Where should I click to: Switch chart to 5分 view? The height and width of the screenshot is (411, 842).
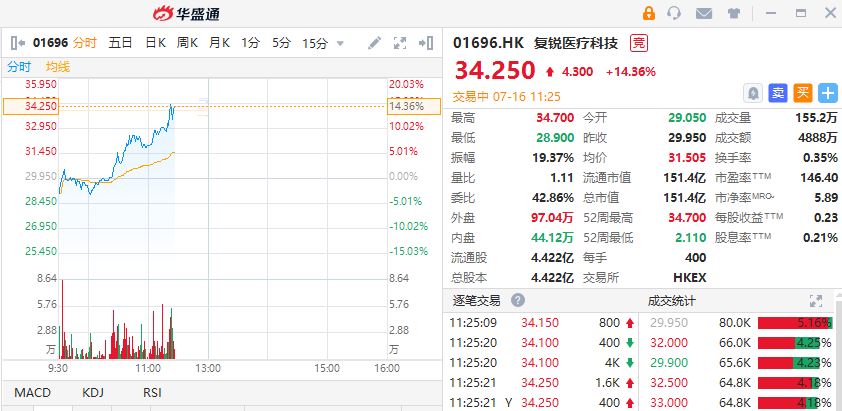(281, 43)
